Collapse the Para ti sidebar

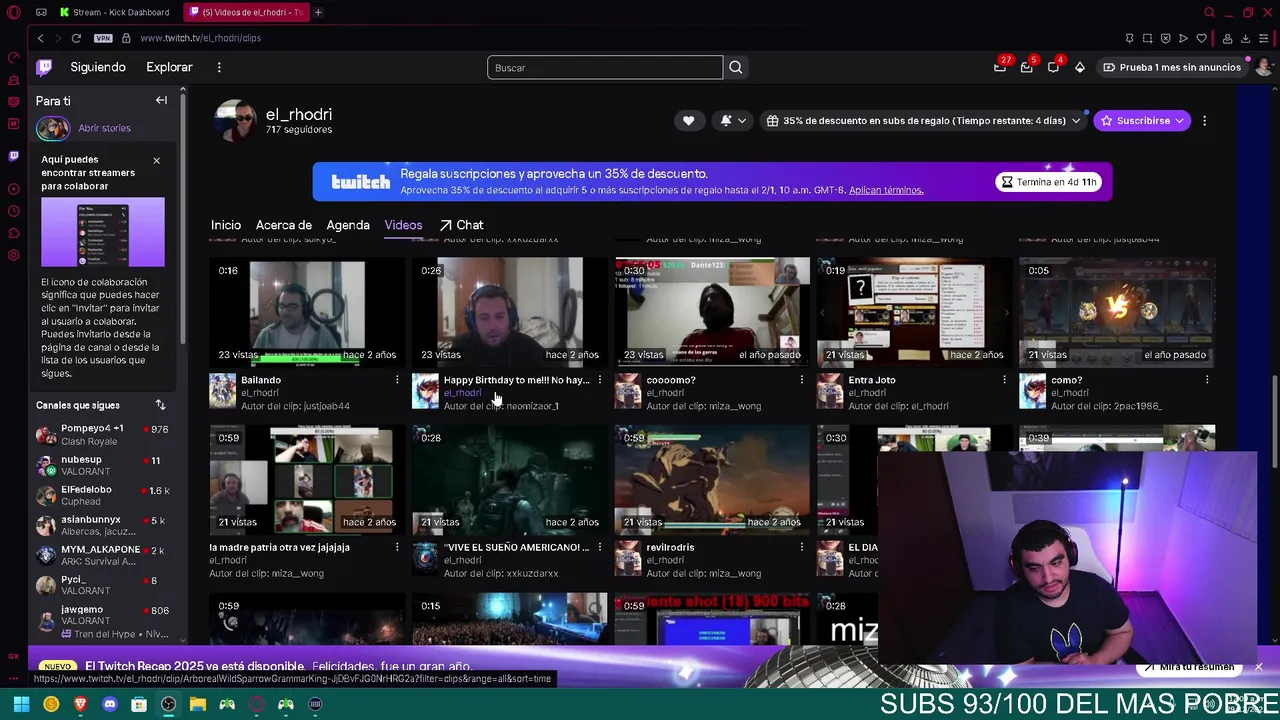point(161,100)
